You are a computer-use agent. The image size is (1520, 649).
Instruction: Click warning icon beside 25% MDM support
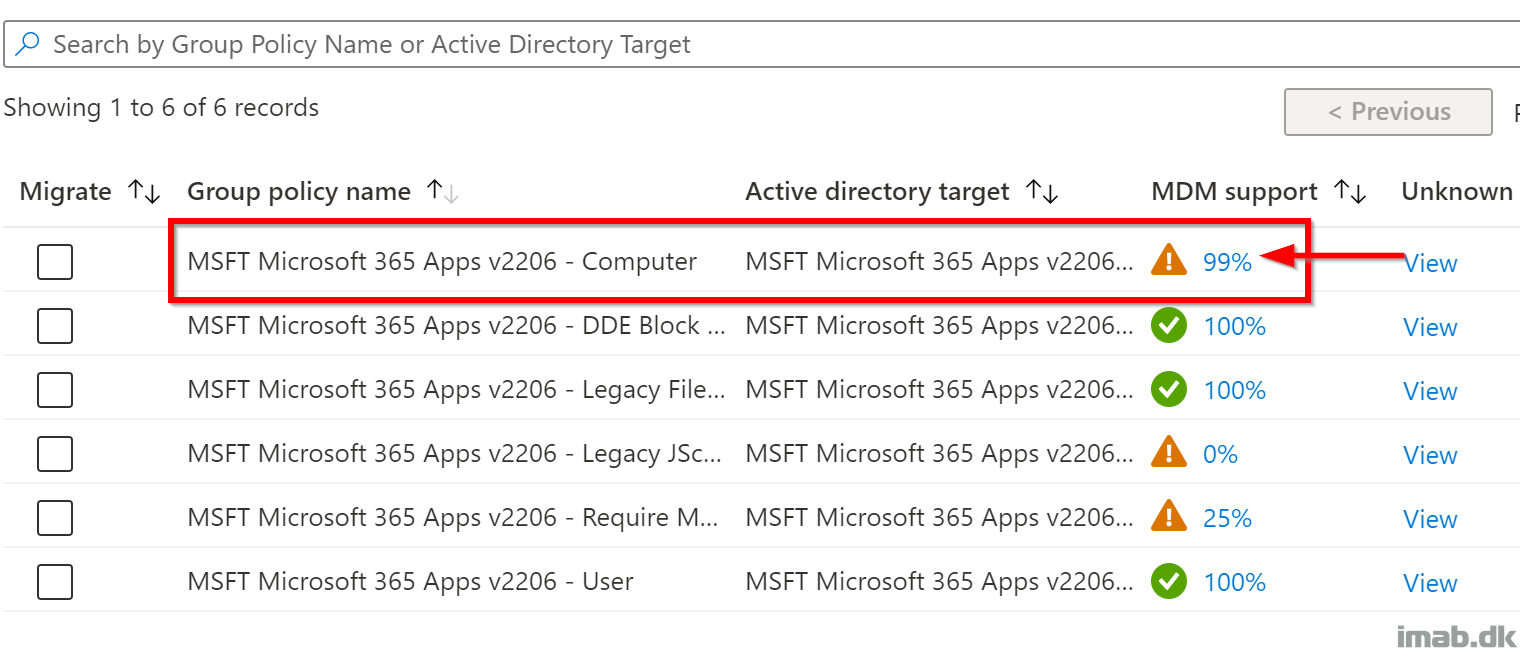1168,518
